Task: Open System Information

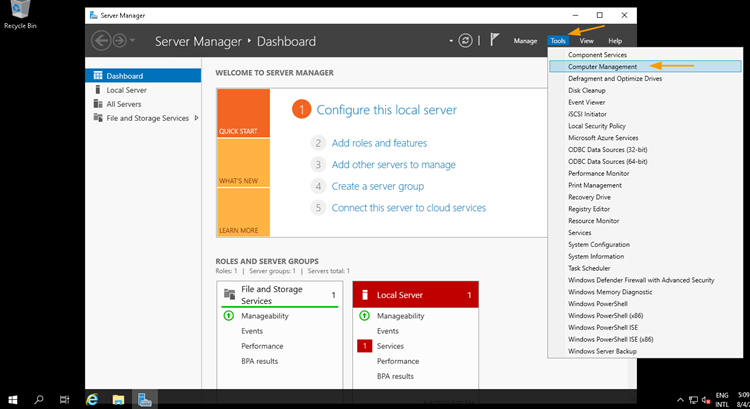Action: (x=596, y=256)
